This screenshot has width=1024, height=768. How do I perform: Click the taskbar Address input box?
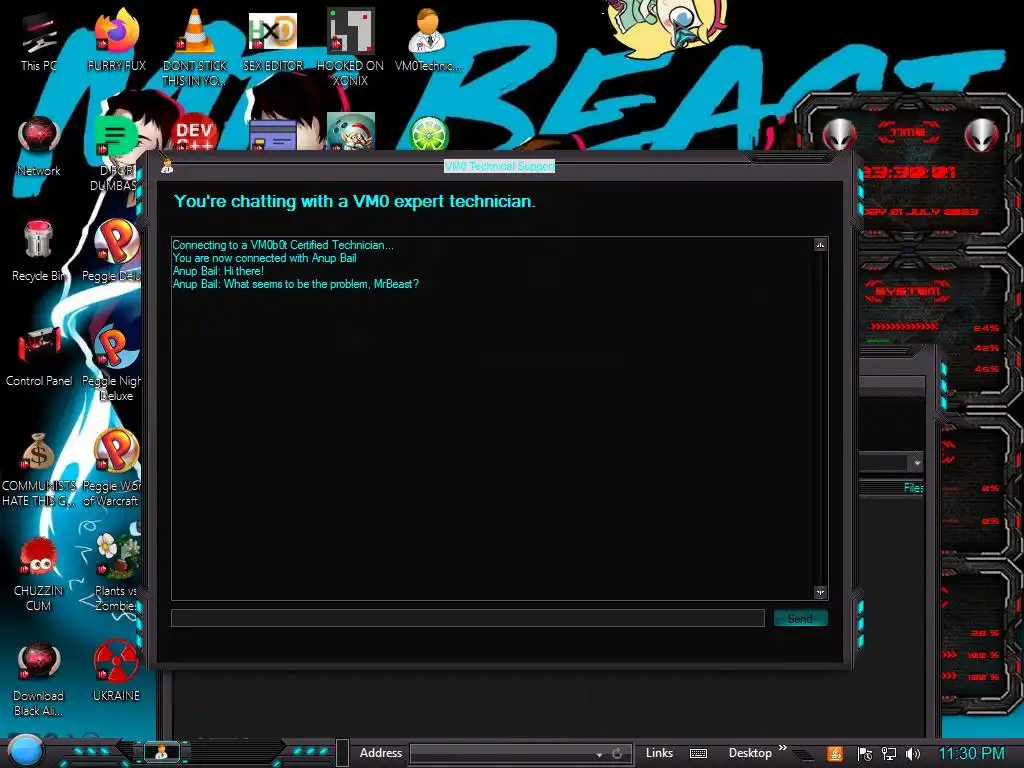[x=503, y=754]
